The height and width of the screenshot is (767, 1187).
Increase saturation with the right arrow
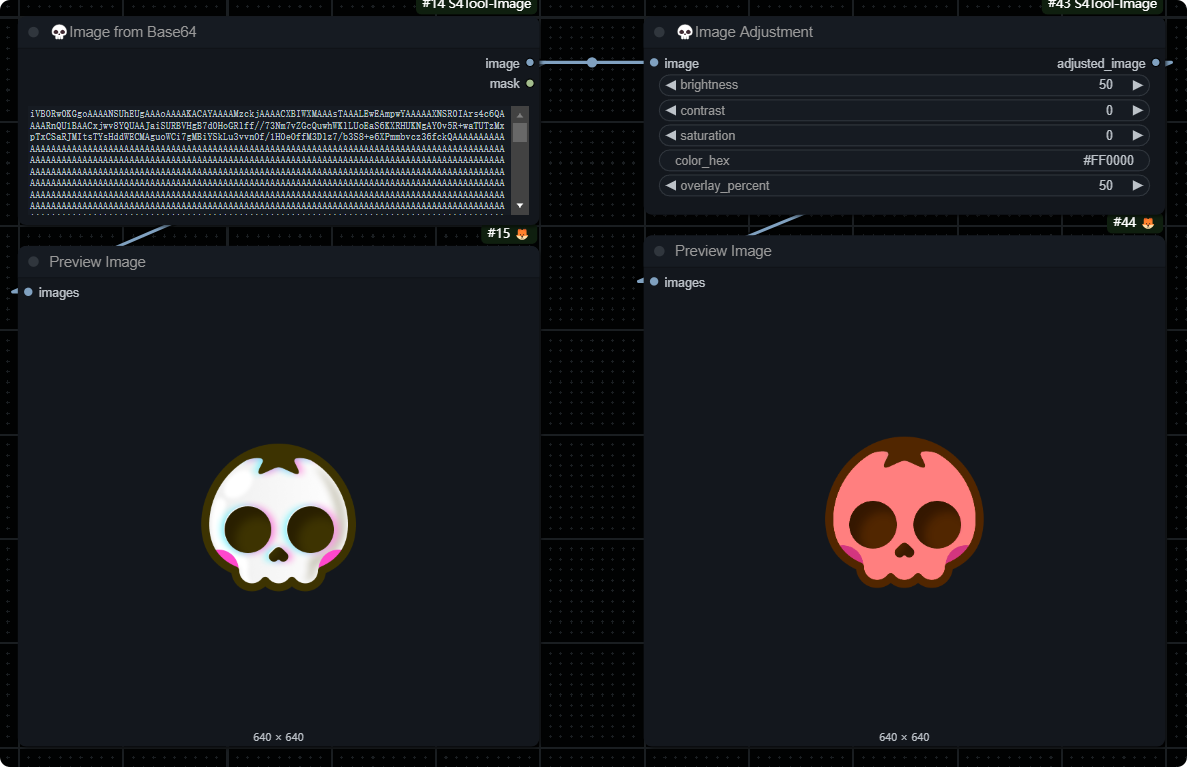tap(1137, 135)
